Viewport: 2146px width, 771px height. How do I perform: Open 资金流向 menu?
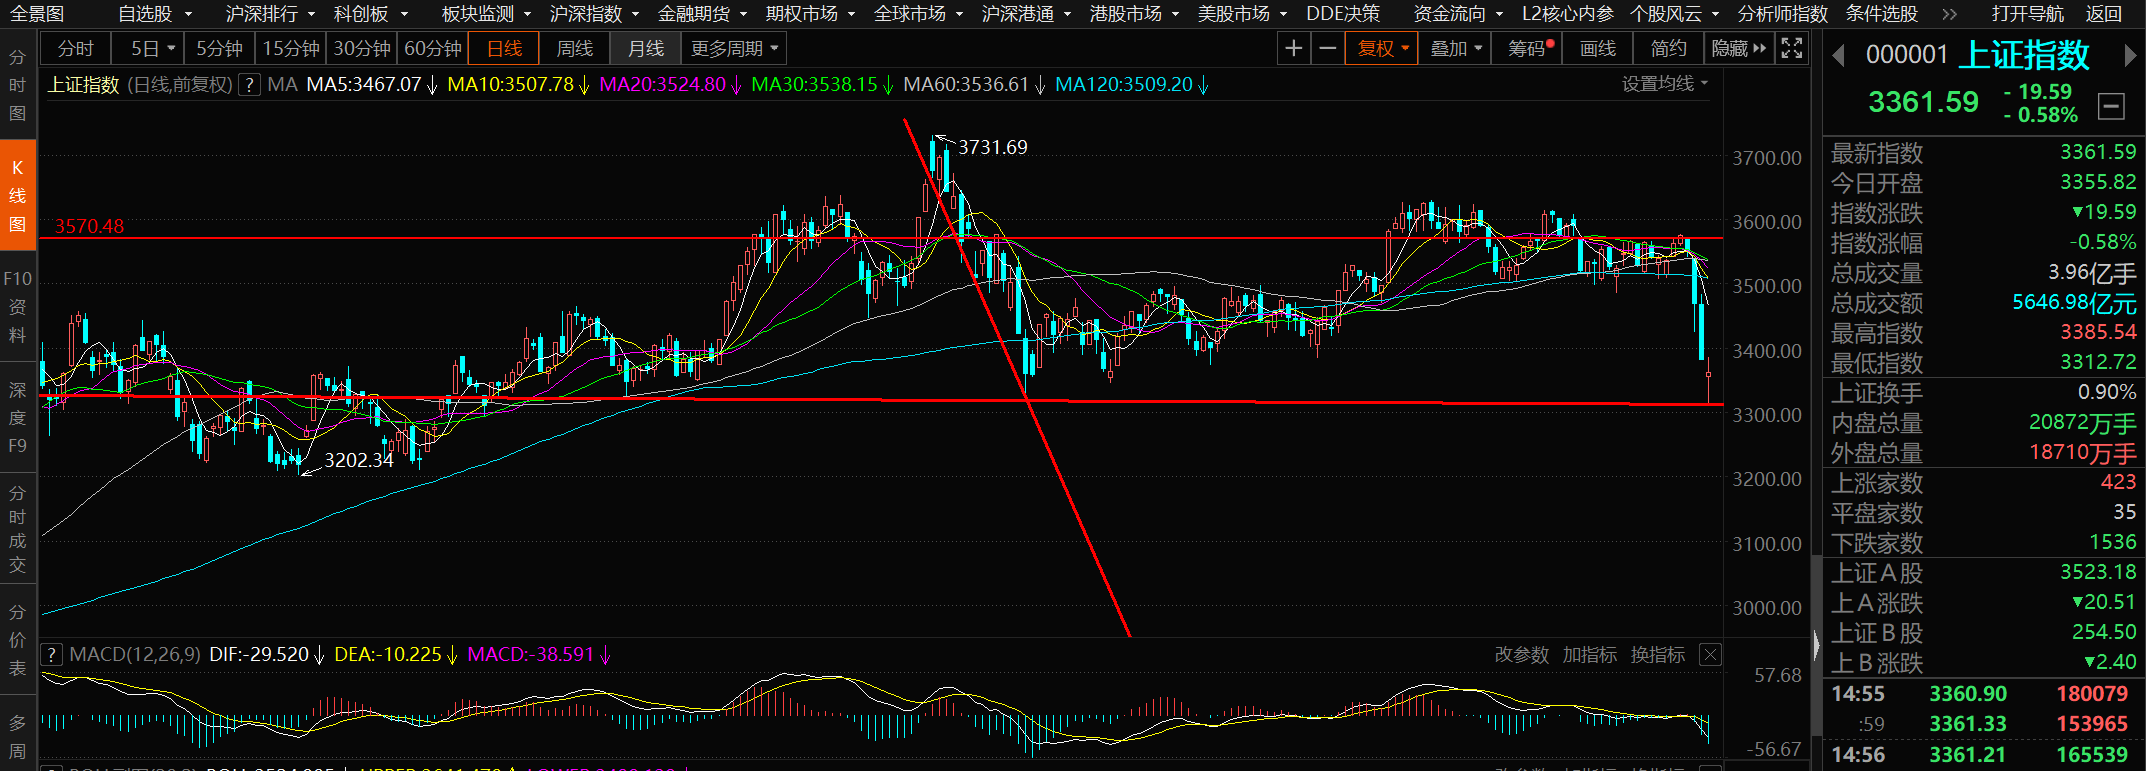tap(1458, 14)
